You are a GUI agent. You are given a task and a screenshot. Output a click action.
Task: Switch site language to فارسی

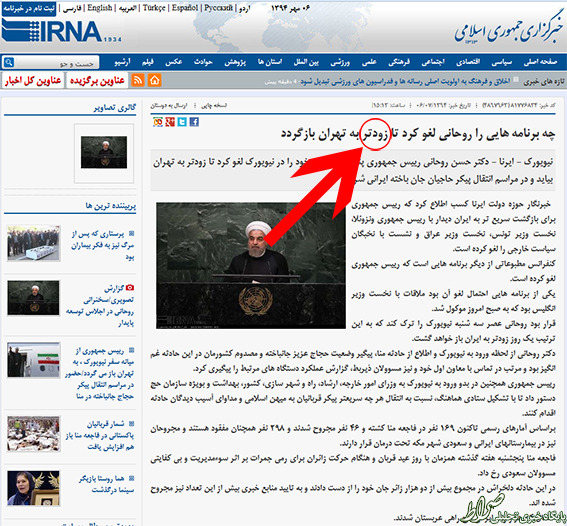pos(72,8)
